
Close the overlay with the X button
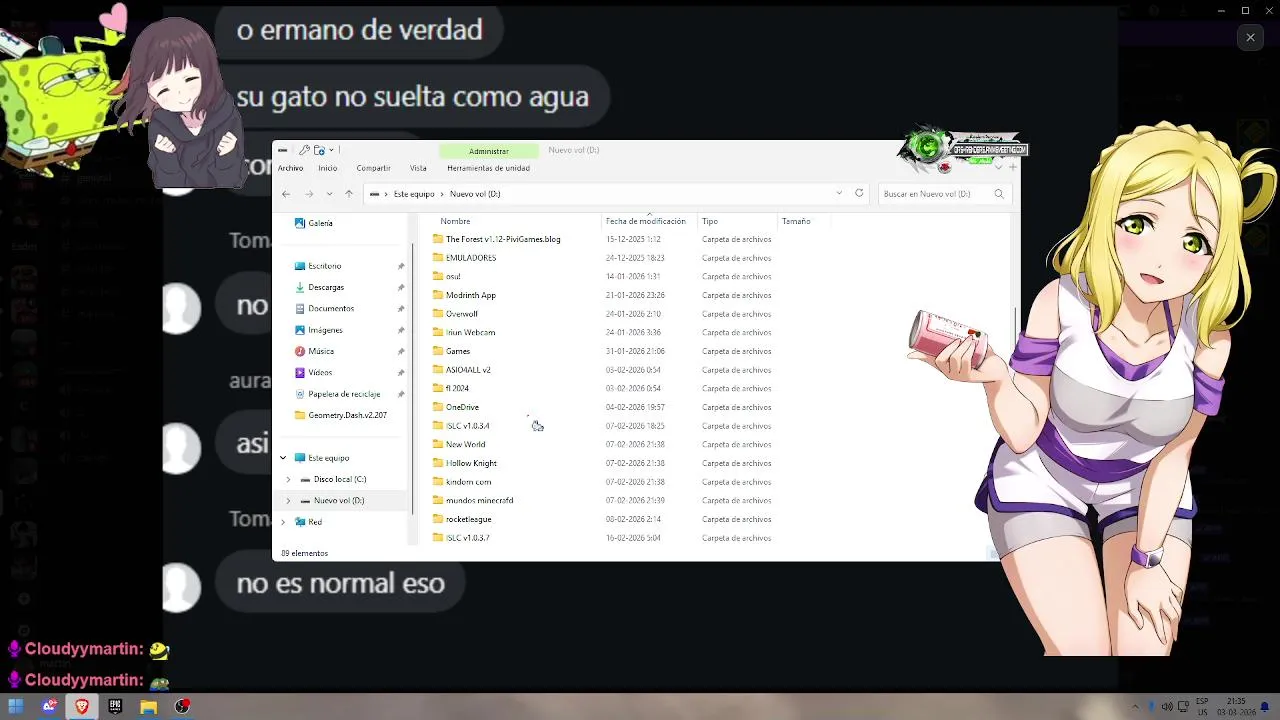pyautogui.click(x=1250, y=38)
